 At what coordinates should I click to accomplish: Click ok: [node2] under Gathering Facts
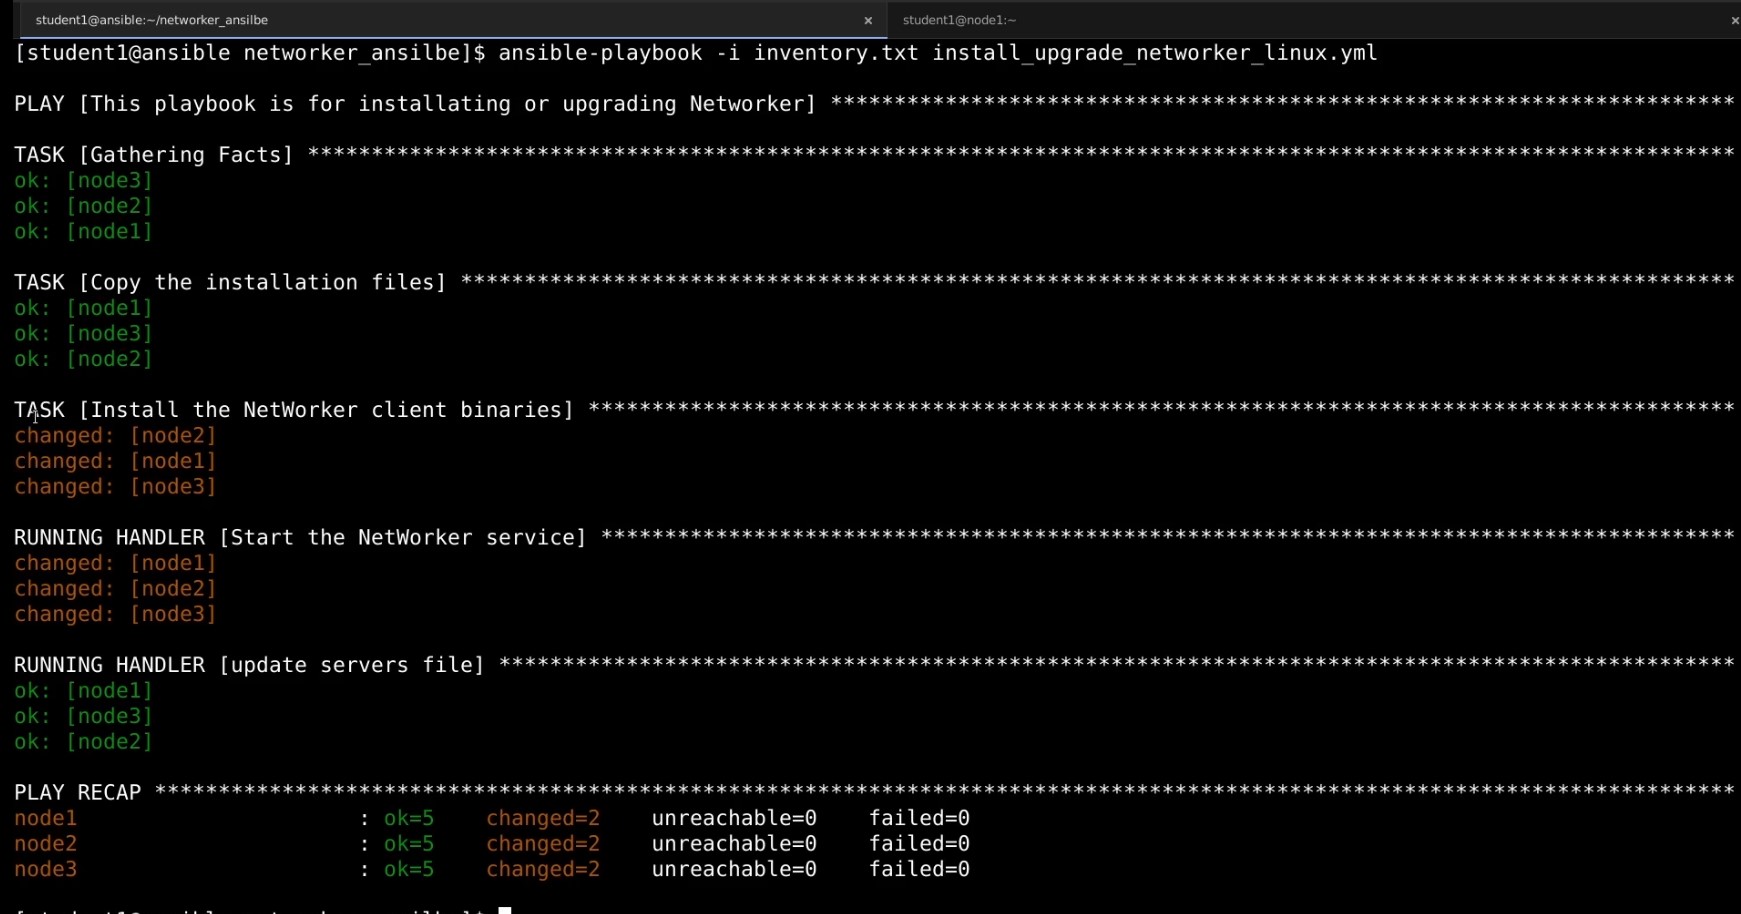(x=83, y=206)
